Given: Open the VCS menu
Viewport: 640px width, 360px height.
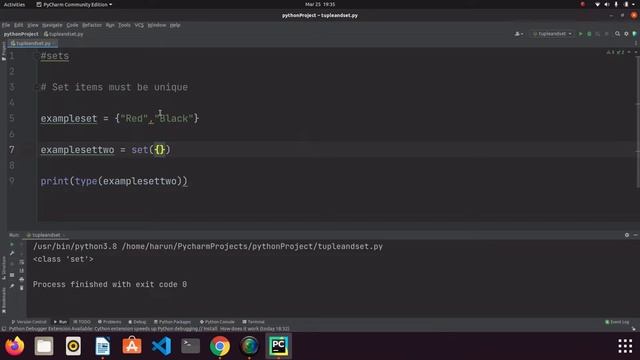Looking at the screenshot, I should click(139, 25).
